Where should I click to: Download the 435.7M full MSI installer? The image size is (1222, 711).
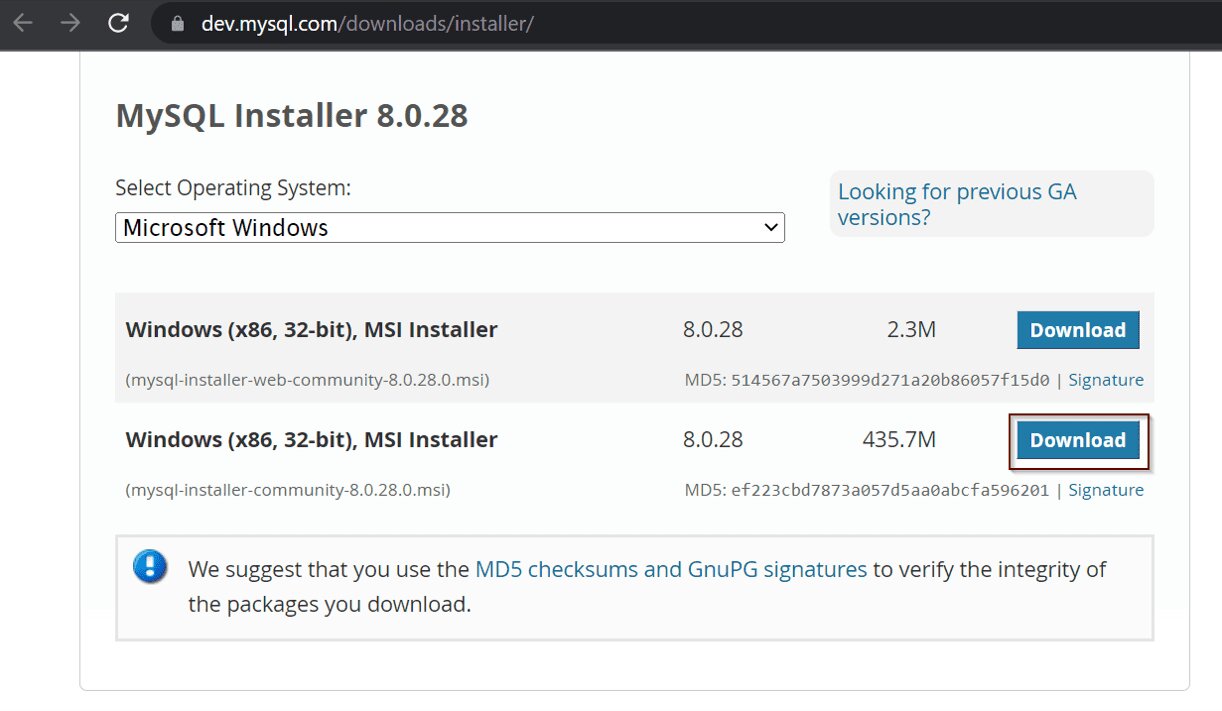pos(1077,440)
